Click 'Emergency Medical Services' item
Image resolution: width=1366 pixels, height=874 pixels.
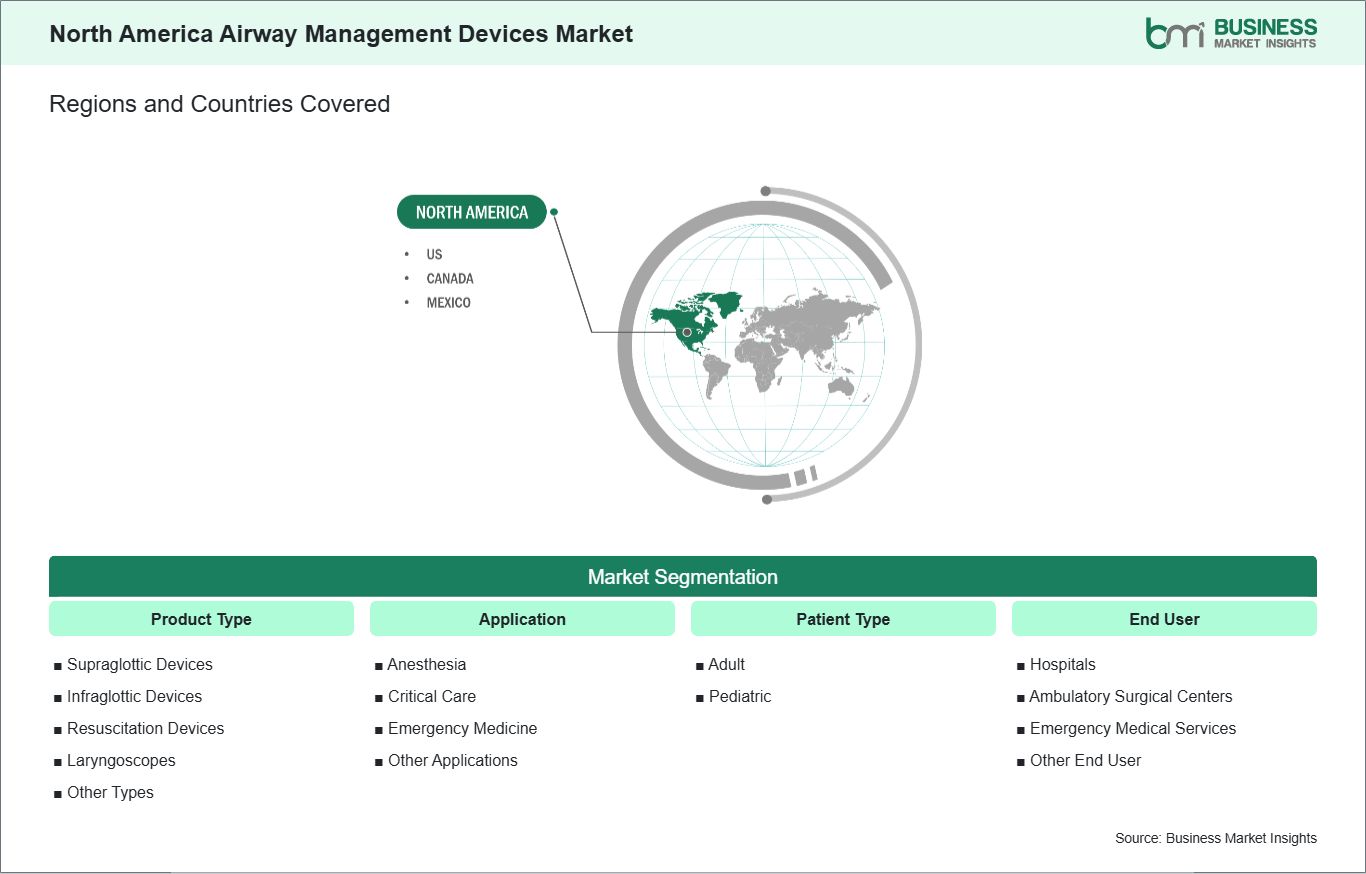click(1126, 728)
